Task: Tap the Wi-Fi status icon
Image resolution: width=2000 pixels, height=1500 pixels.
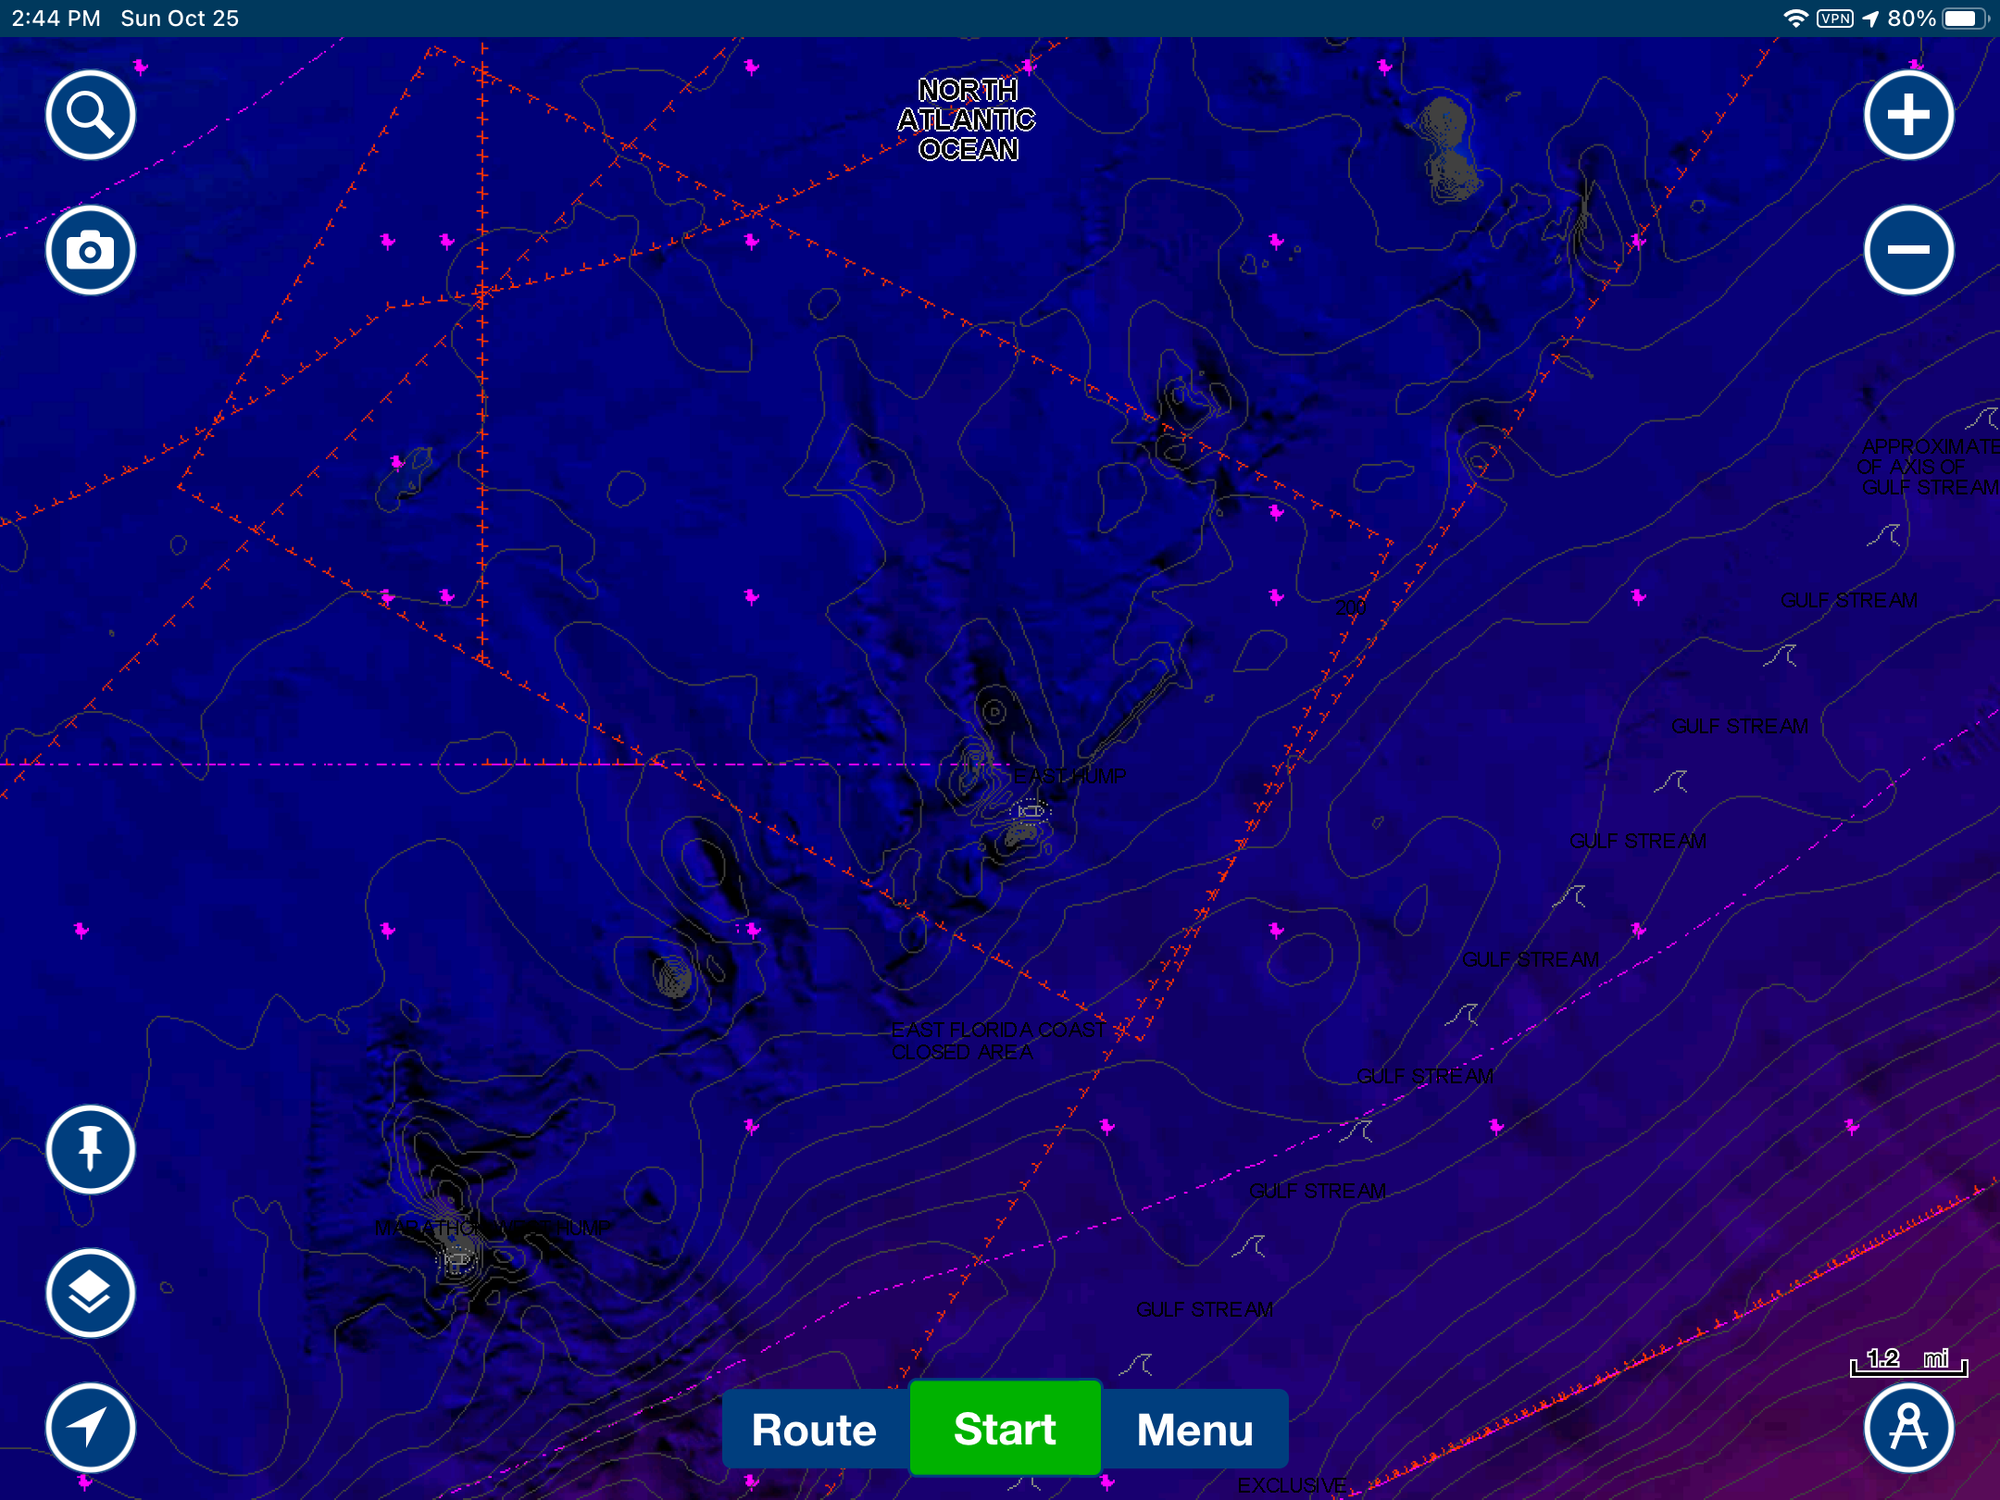Action: [1795, 18]
